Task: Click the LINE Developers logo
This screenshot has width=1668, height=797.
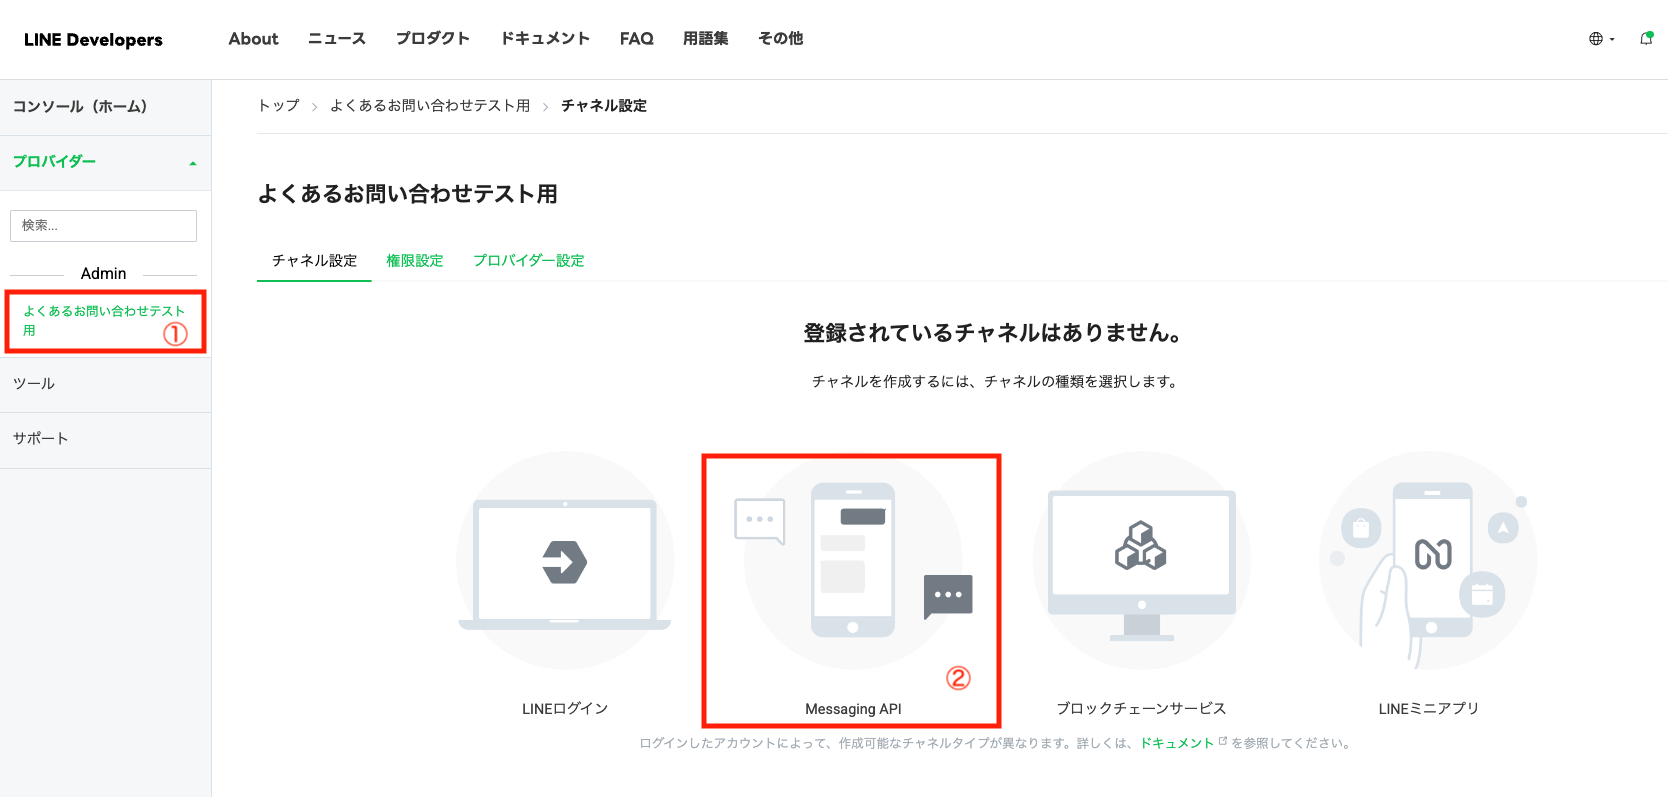Action: coord(93,40)
